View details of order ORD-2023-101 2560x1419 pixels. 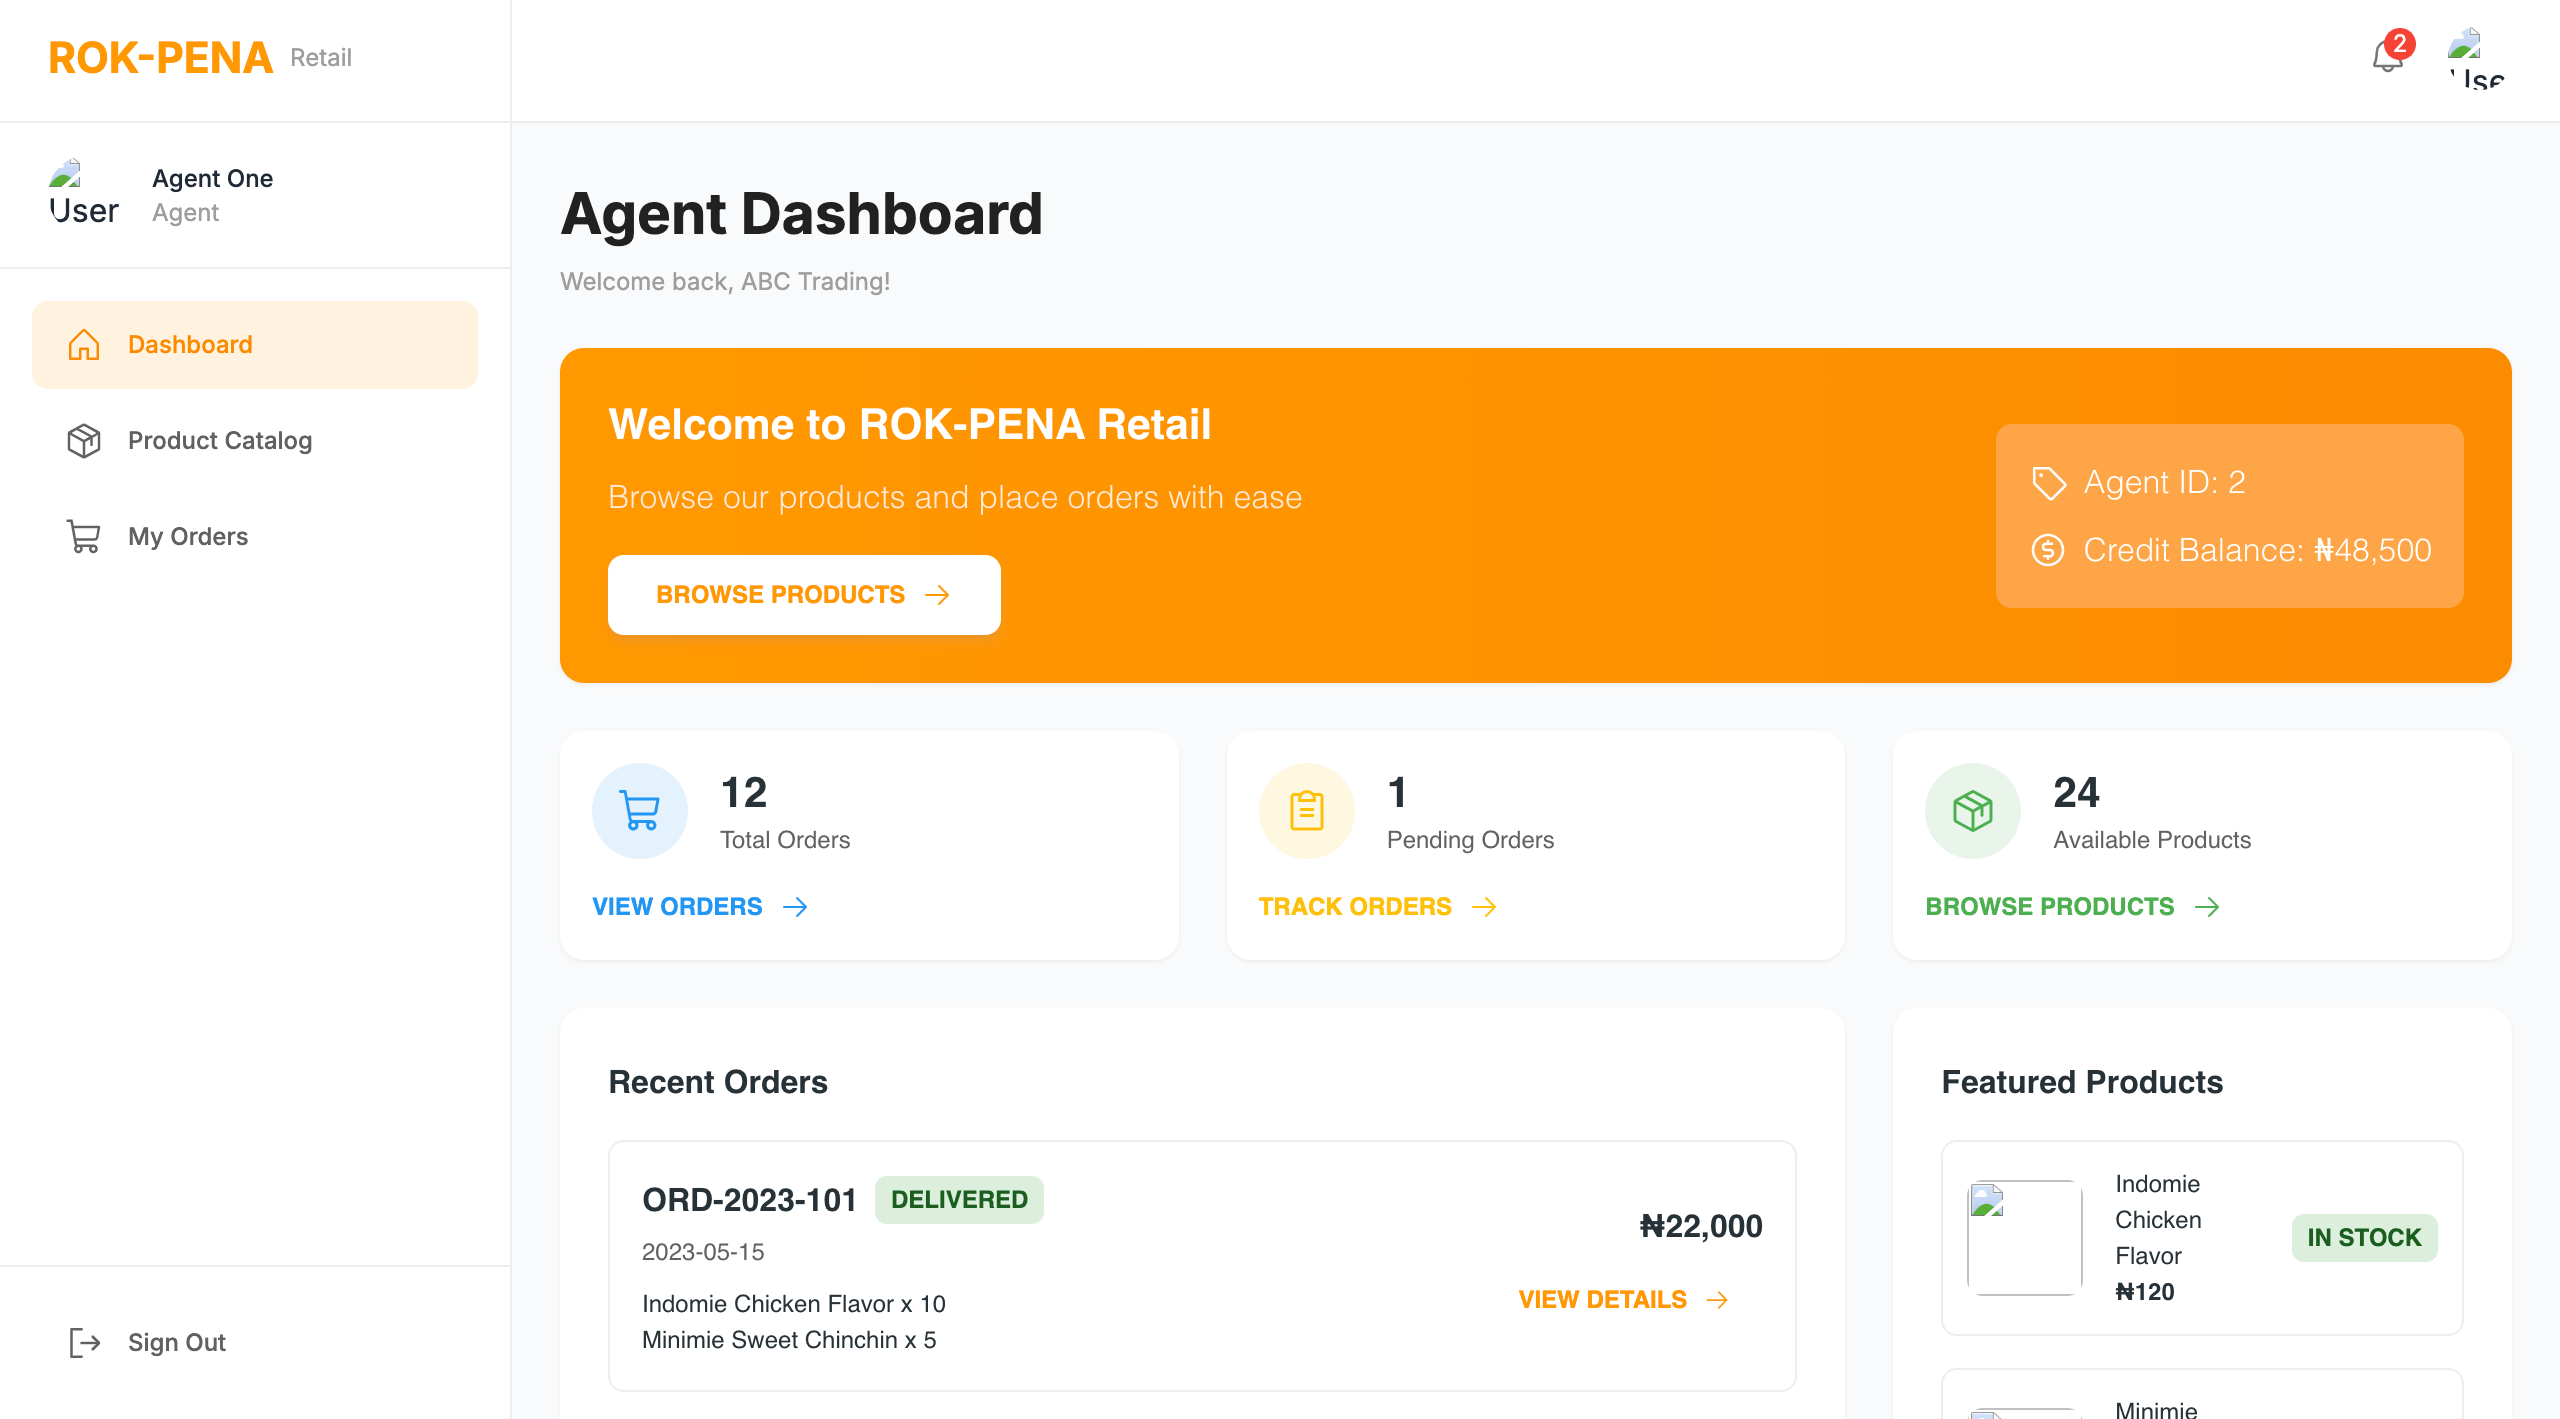tap(1622, 1299)
